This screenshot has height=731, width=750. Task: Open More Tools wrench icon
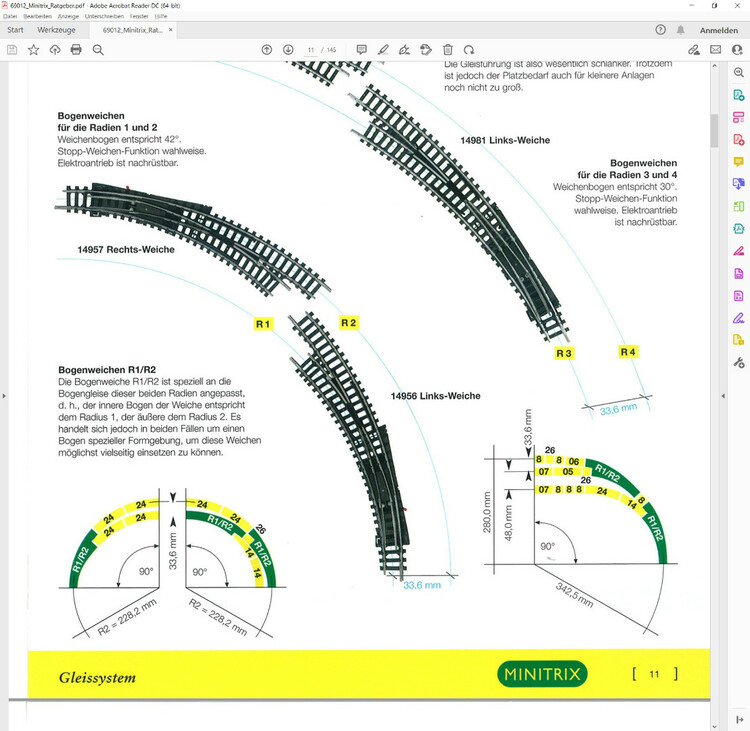pyautogui.click(x=739, y=362)
